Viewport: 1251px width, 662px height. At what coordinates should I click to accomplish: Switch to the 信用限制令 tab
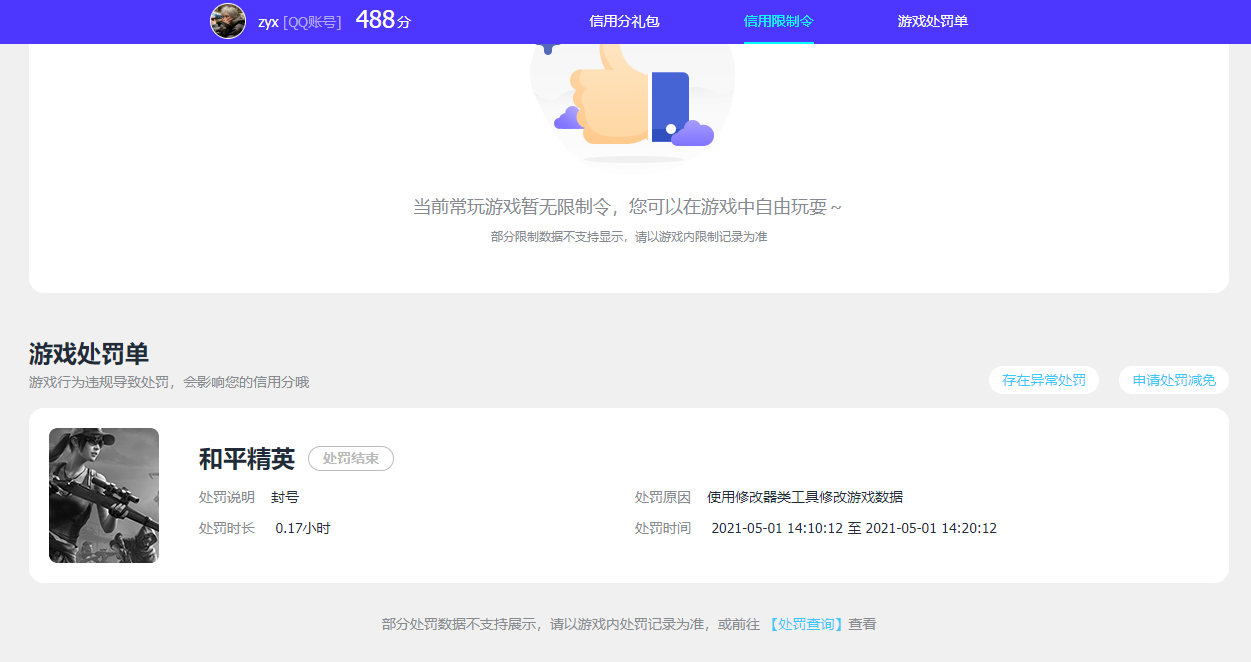click(779, 21)
